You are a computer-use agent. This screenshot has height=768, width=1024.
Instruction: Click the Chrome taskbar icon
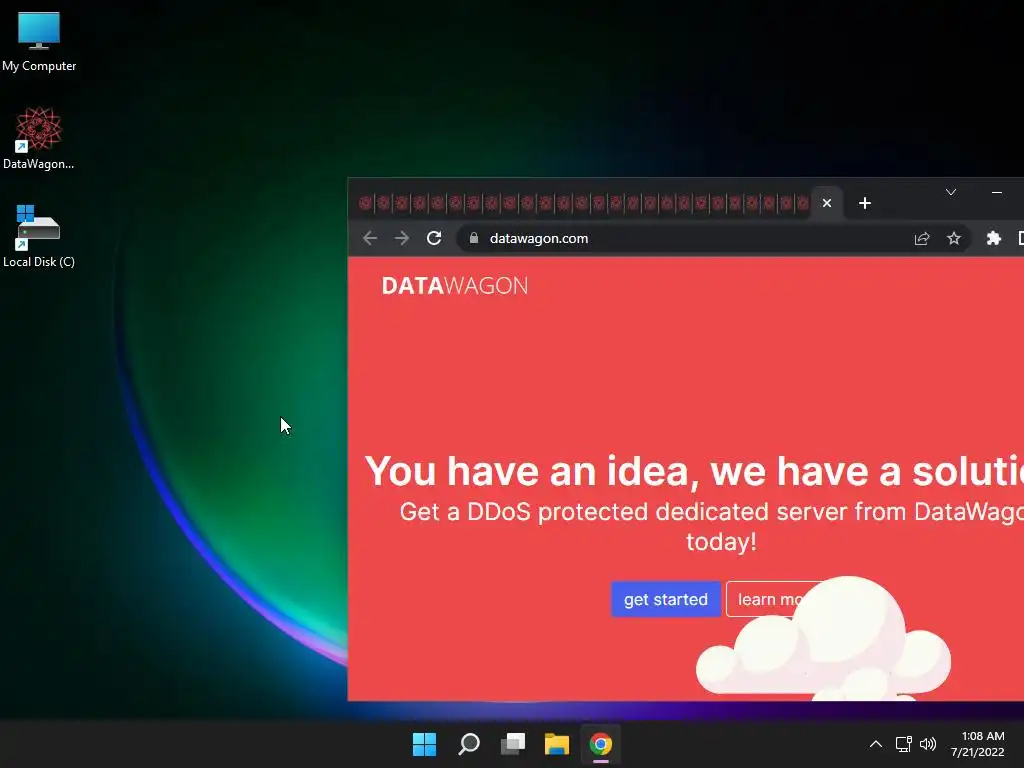click(601, 744)
